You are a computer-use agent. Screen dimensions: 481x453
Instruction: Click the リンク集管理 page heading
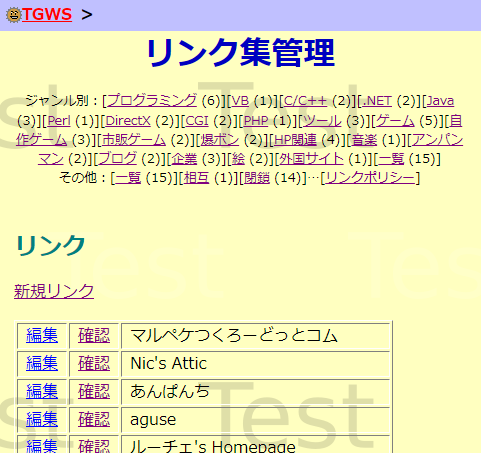tap(240, 53)
